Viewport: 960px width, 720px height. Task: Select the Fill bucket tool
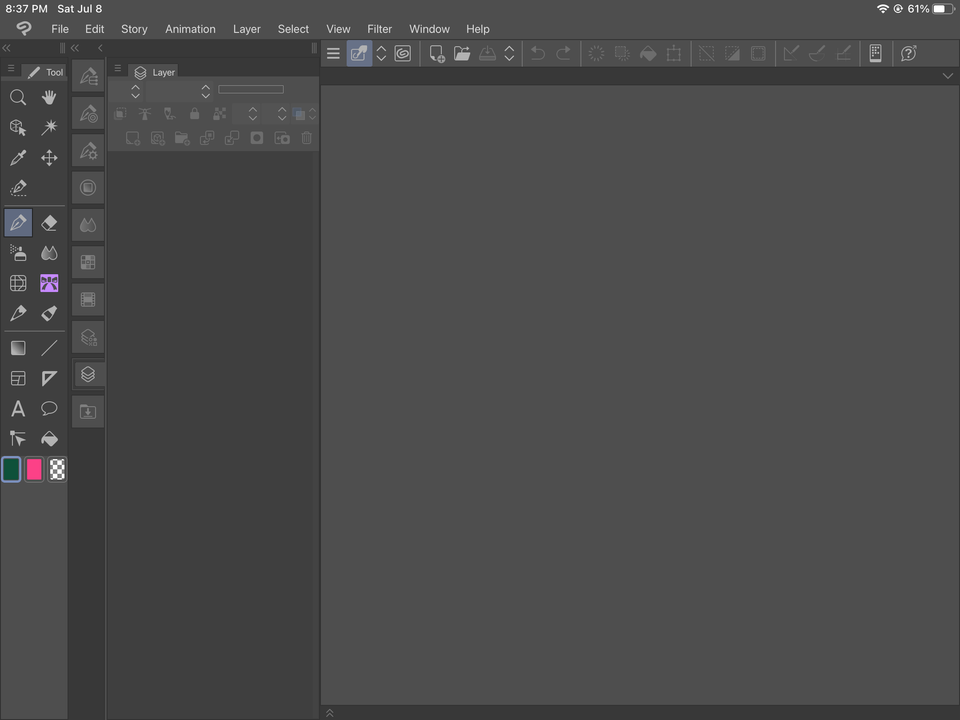pos(49,438)
